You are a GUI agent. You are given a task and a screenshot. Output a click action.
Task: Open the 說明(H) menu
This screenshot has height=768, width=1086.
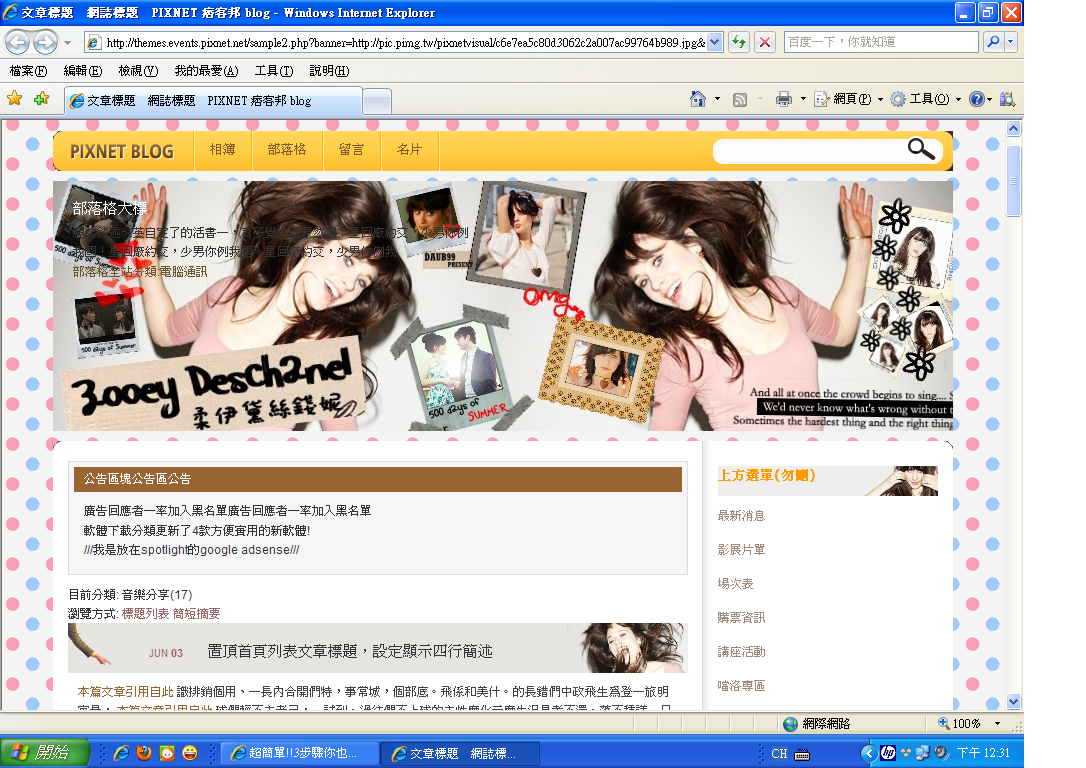click(x=329, y=71)
